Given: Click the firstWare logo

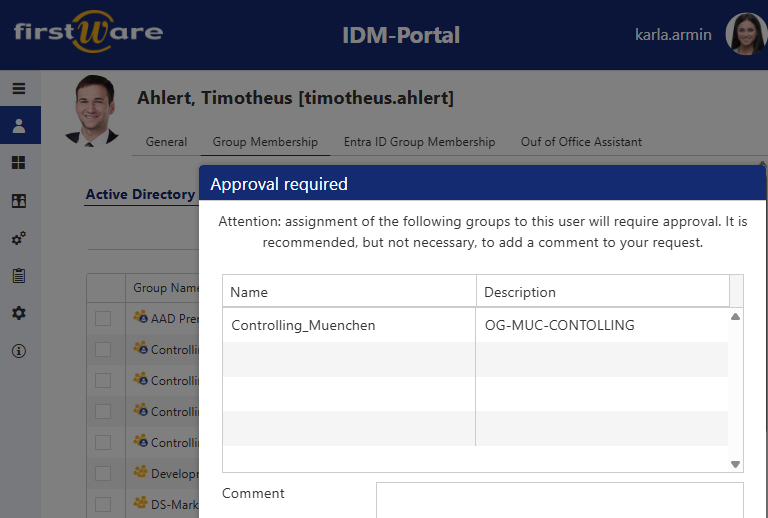Looking at the screenshot, I should click(x=89, y=31).
